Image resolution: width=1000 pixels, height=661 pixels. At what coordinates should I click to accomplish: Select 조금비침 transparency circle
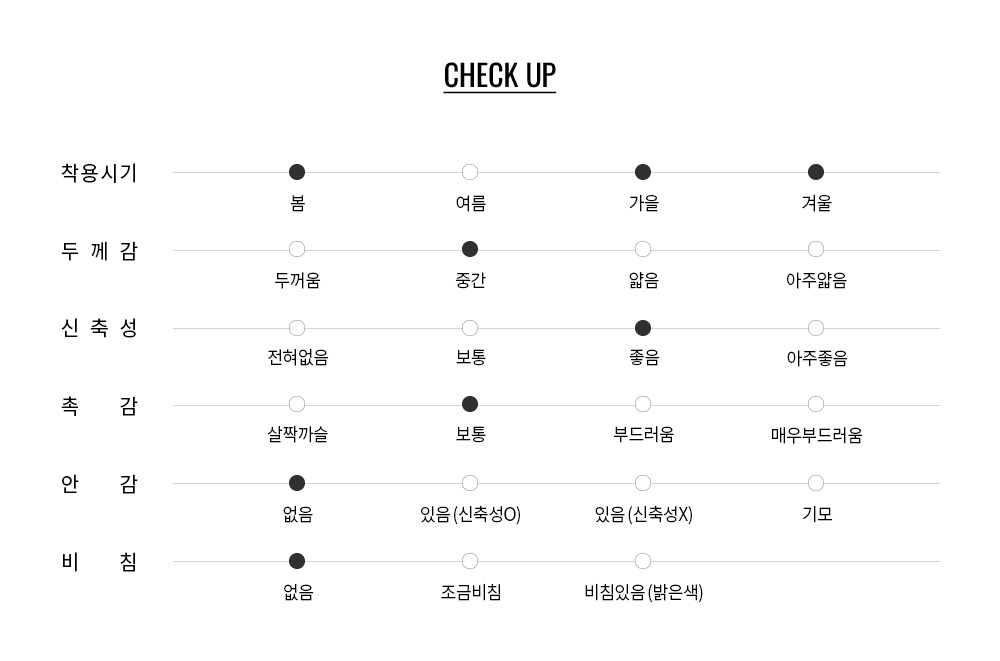pyautogui.click(x=470, y=561)
